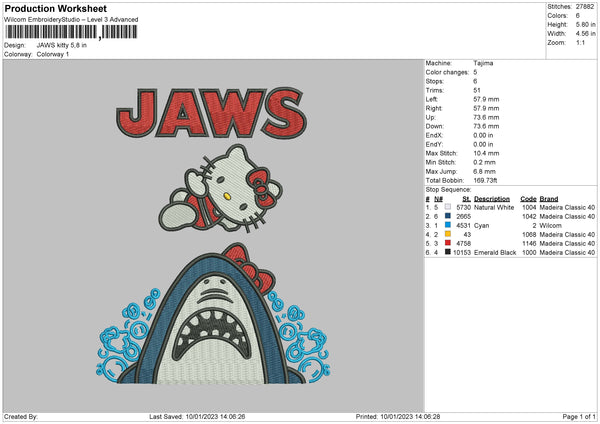Click the JAWS lettering in the design preview
Viewport: 600px width, 424px height.
tap(212, 113)
